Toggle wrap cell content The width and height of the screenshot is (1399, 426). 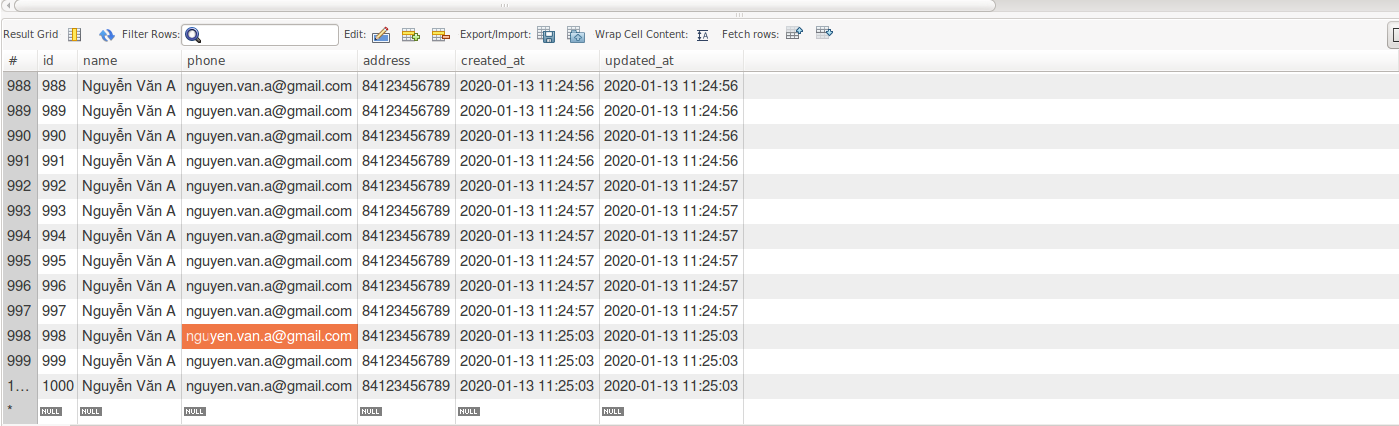[702, 34]
